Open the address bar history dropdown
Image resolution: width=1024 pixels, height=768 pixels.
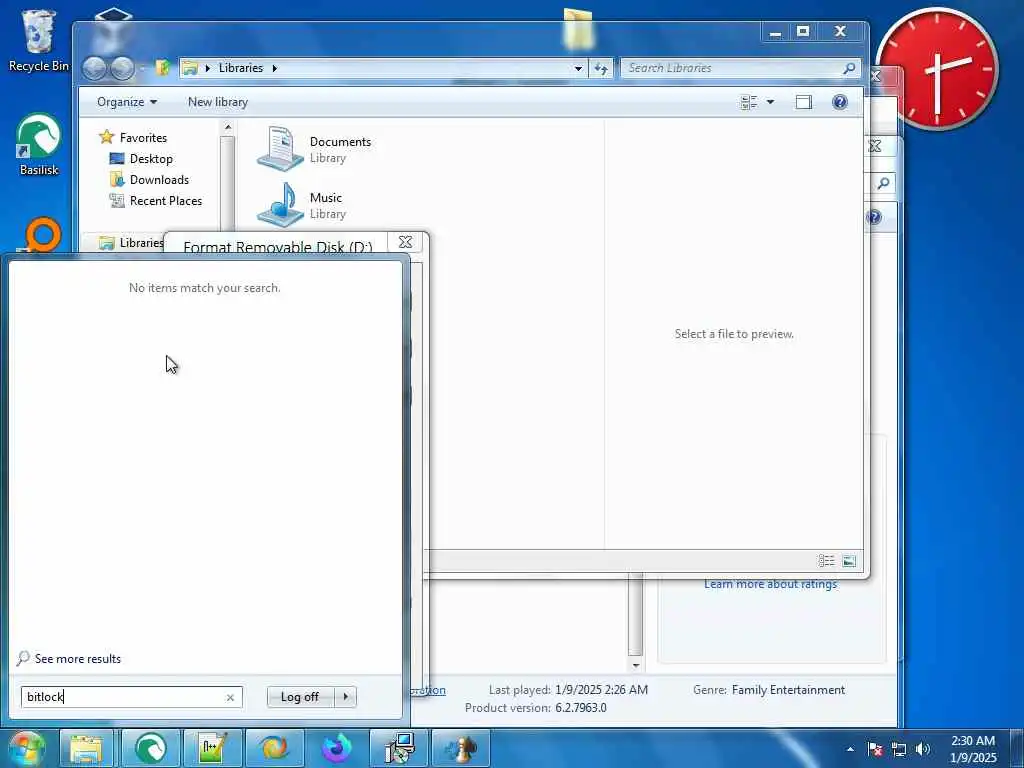tap(578, 68)
